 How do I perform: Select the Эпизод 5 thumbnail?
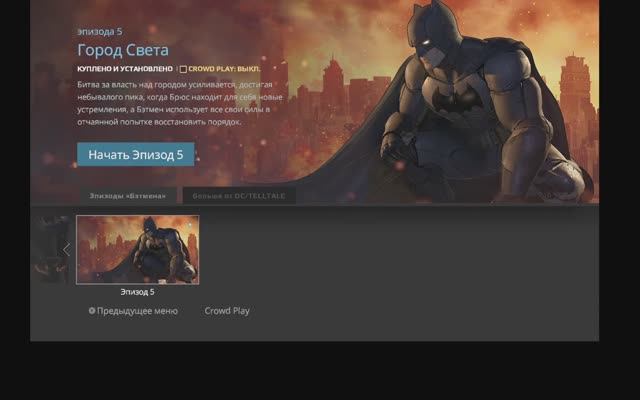(138, 250)
